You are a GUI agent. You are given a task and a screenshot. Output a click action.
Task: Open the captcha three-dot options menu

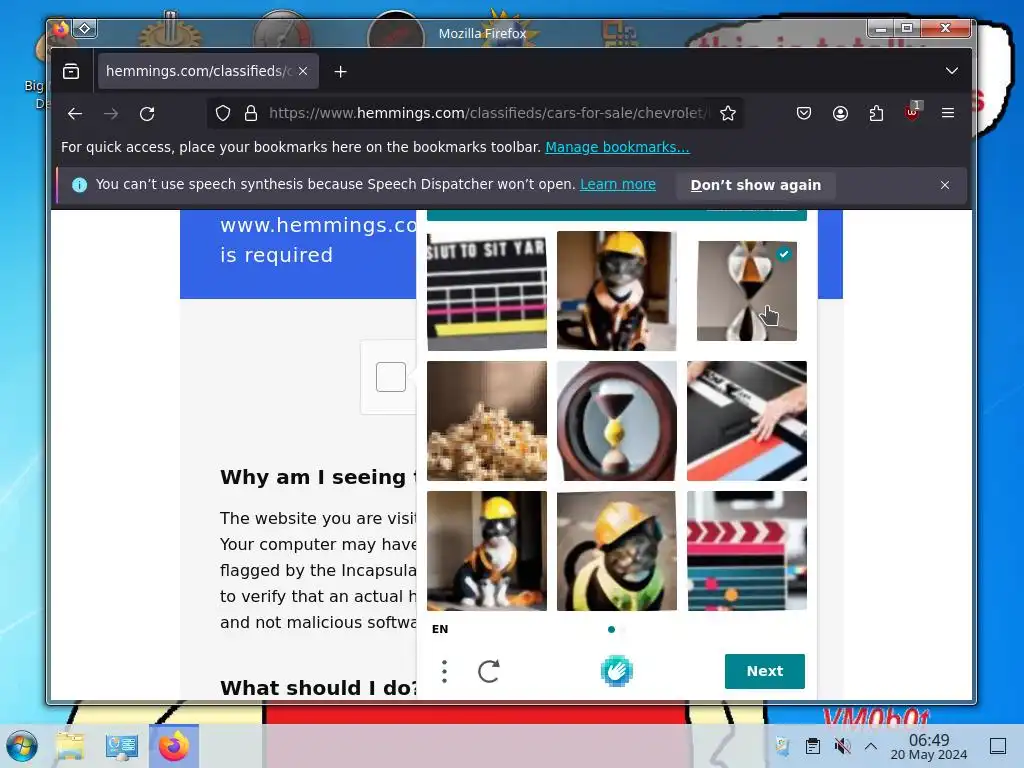pos(444,671)
